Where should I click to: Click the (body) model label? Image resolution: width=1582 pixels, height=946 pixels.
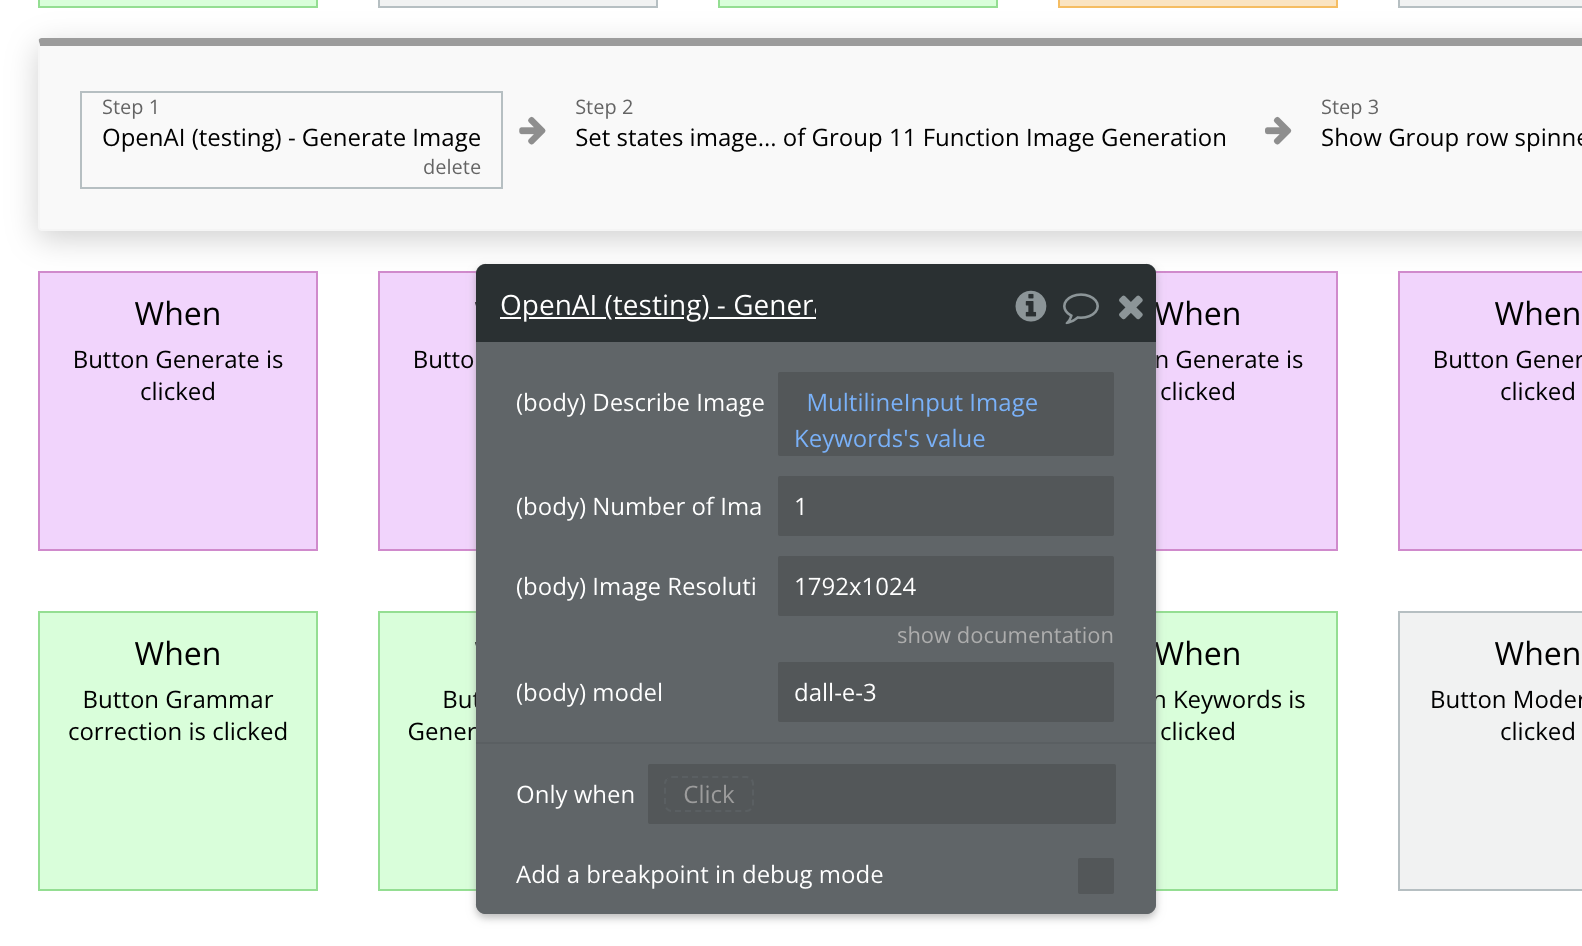pos(589,693)
